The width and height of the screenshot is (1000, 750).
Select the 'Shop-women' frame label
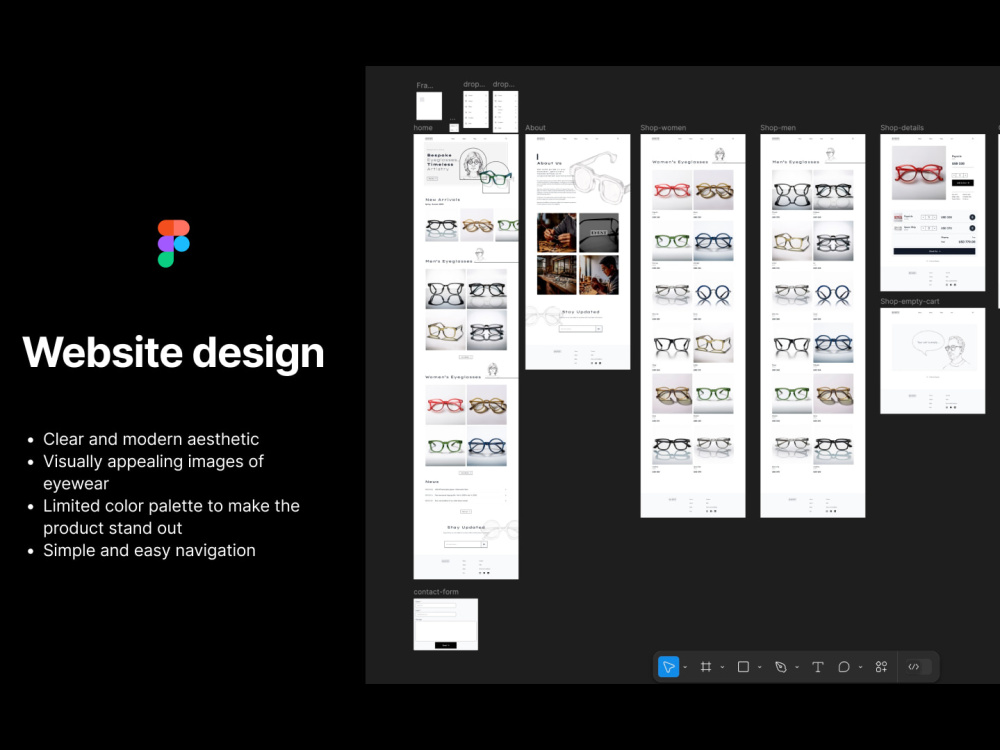663,128
